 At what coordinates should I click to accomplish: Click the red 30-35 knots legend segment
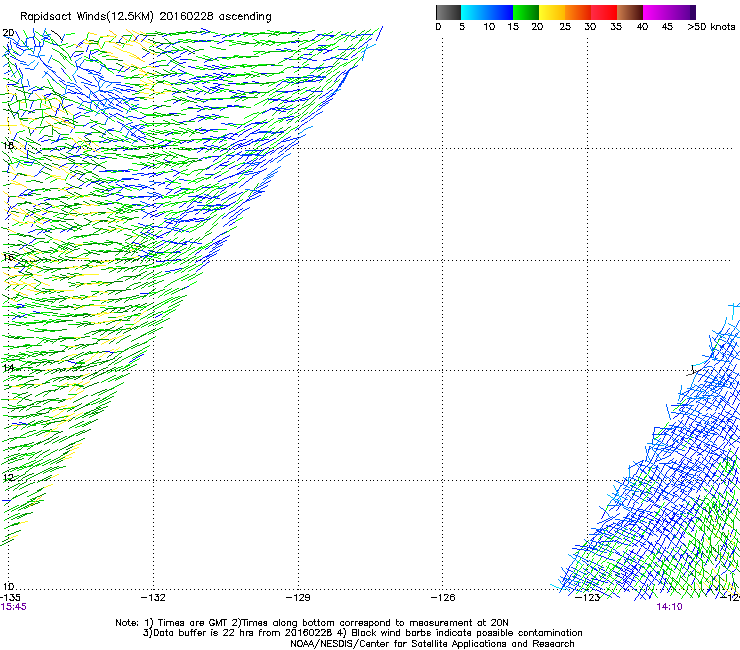[x=604, y=12]
